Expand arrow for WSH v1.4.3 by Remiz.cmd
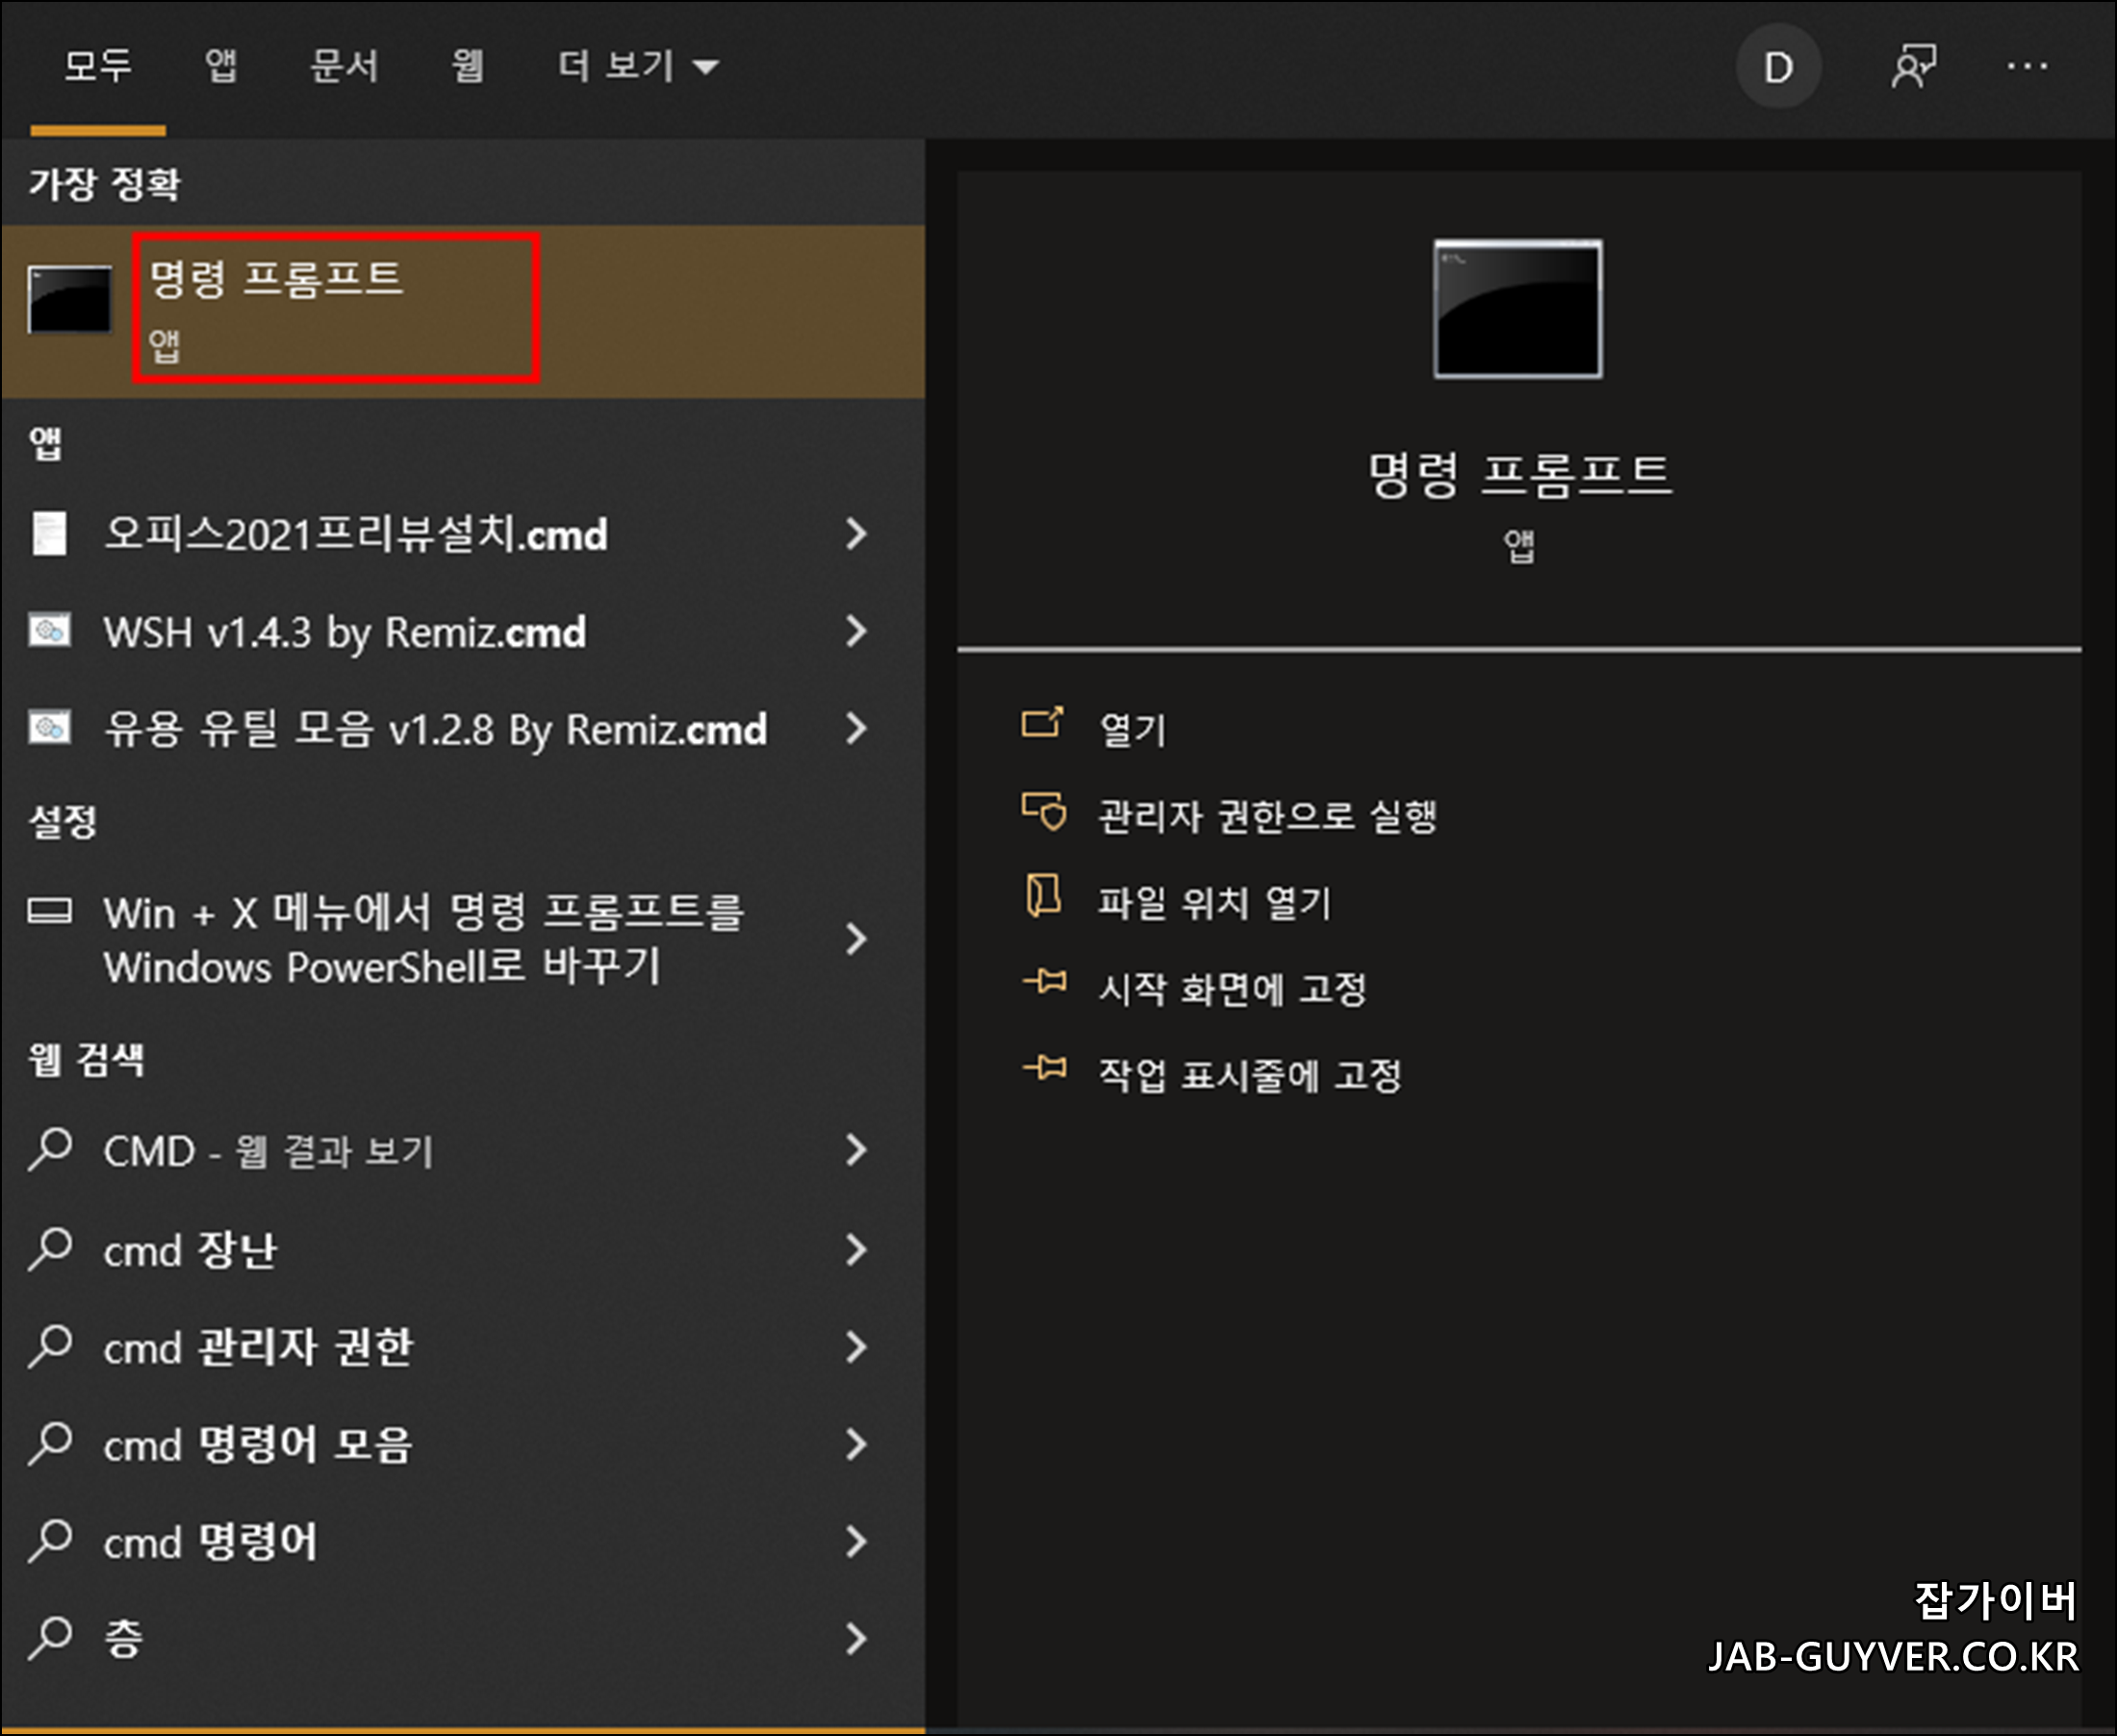The width and height of the screenshot is (2117, 1736). click(856, 631)
